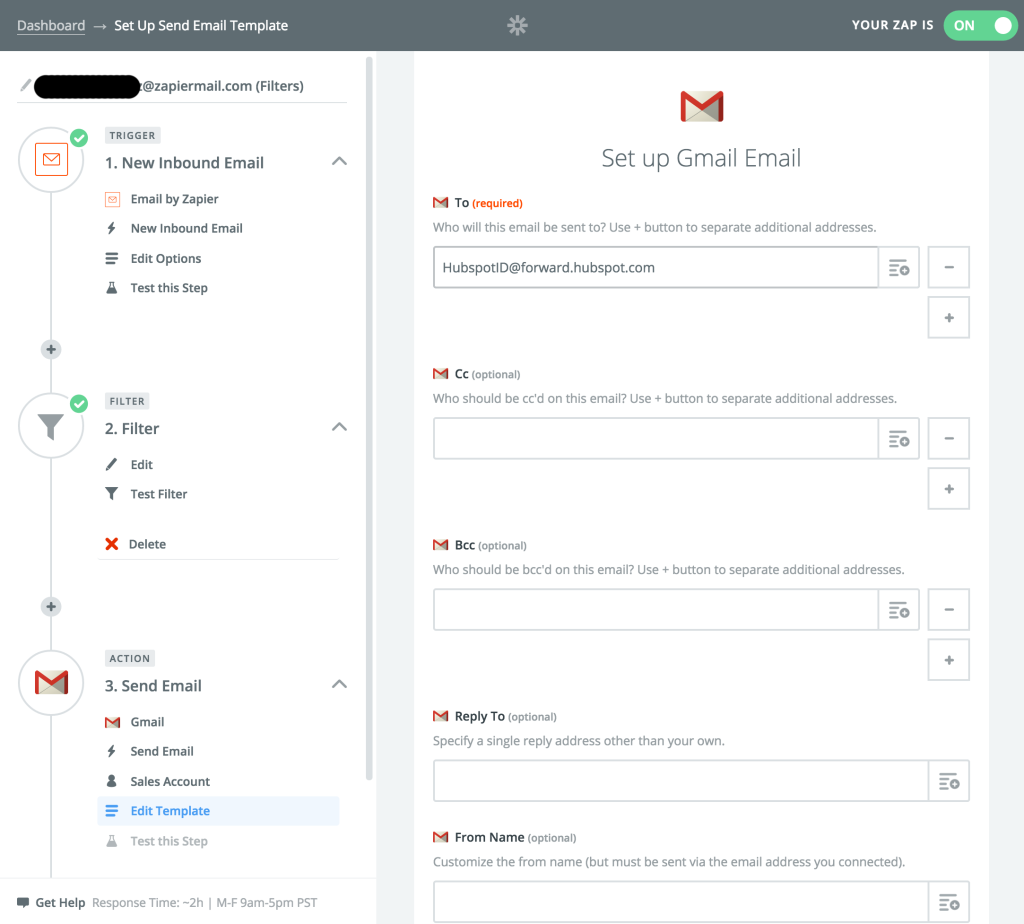Remove the Cc address row
This screenshot has width=1024, height=924.
tap(948, 438)
